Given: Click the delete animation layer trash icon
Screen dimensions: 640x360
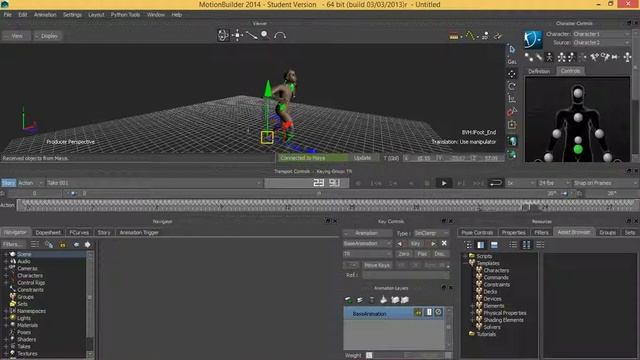Looking at the screenshot, I should [371, 300].
